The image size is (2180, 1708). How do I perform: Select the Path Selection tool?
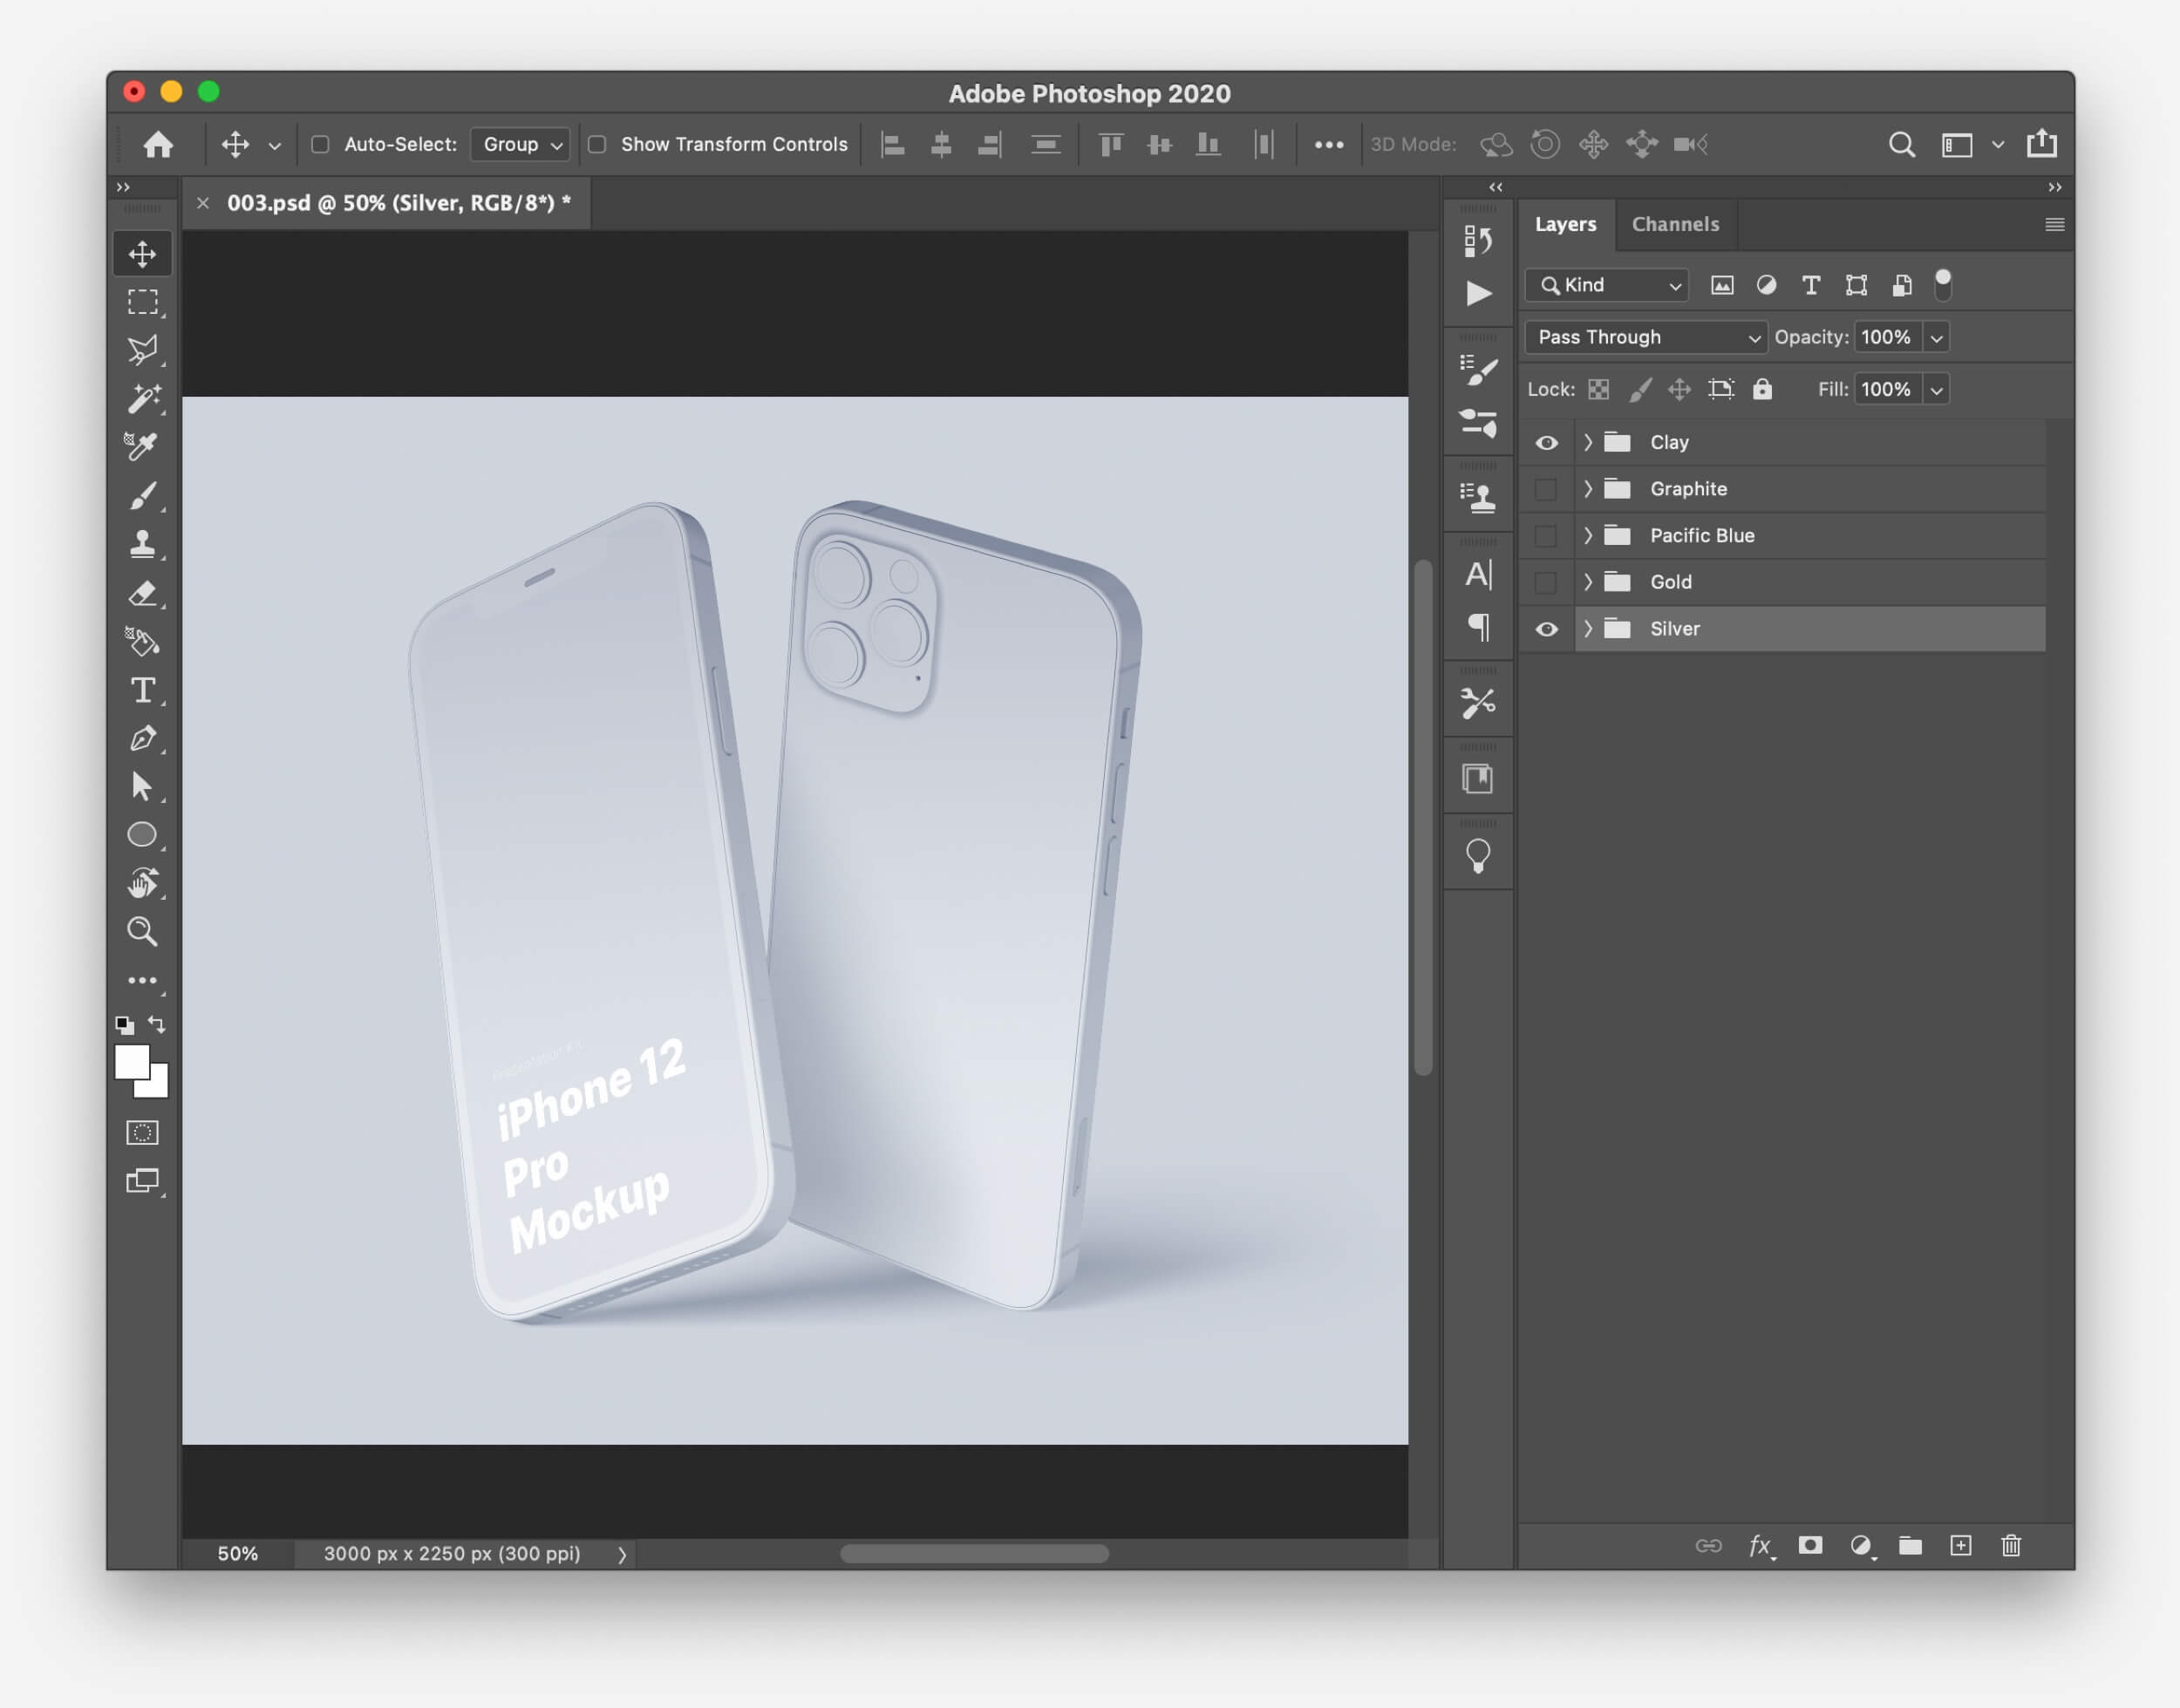pos(142,786)
